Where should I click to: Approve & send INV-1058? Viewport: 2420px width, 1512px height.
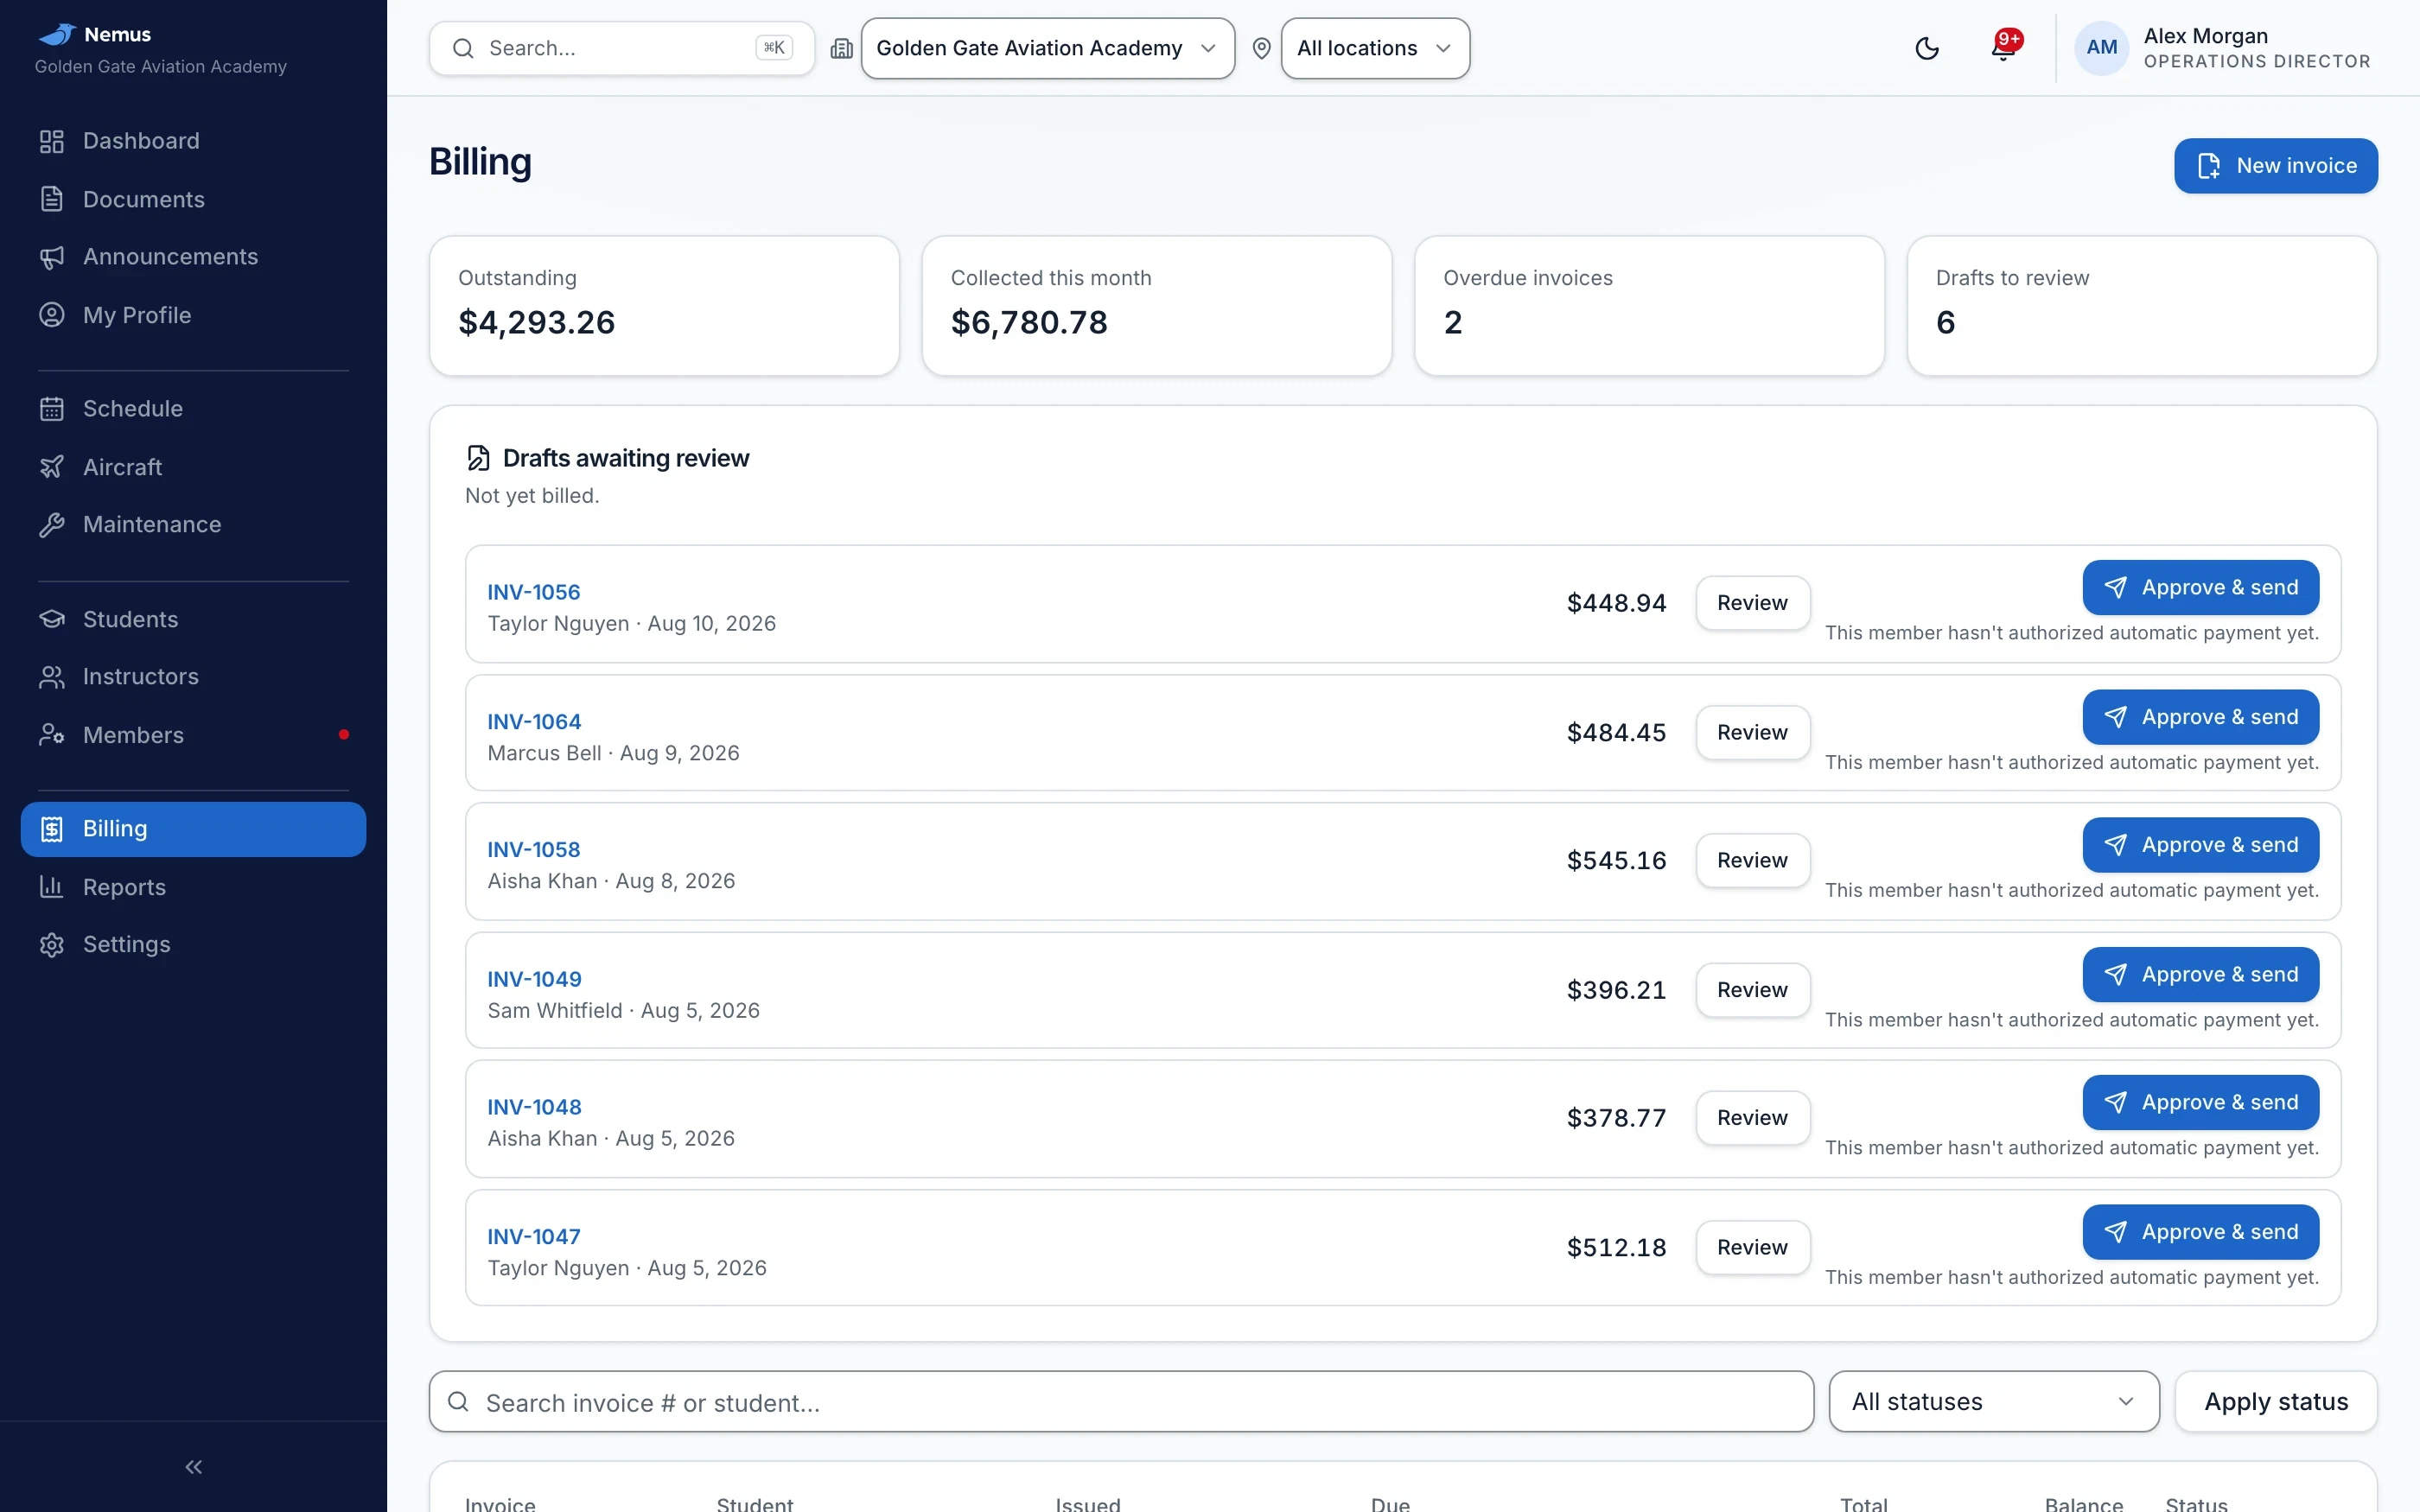click(2200, 845)
